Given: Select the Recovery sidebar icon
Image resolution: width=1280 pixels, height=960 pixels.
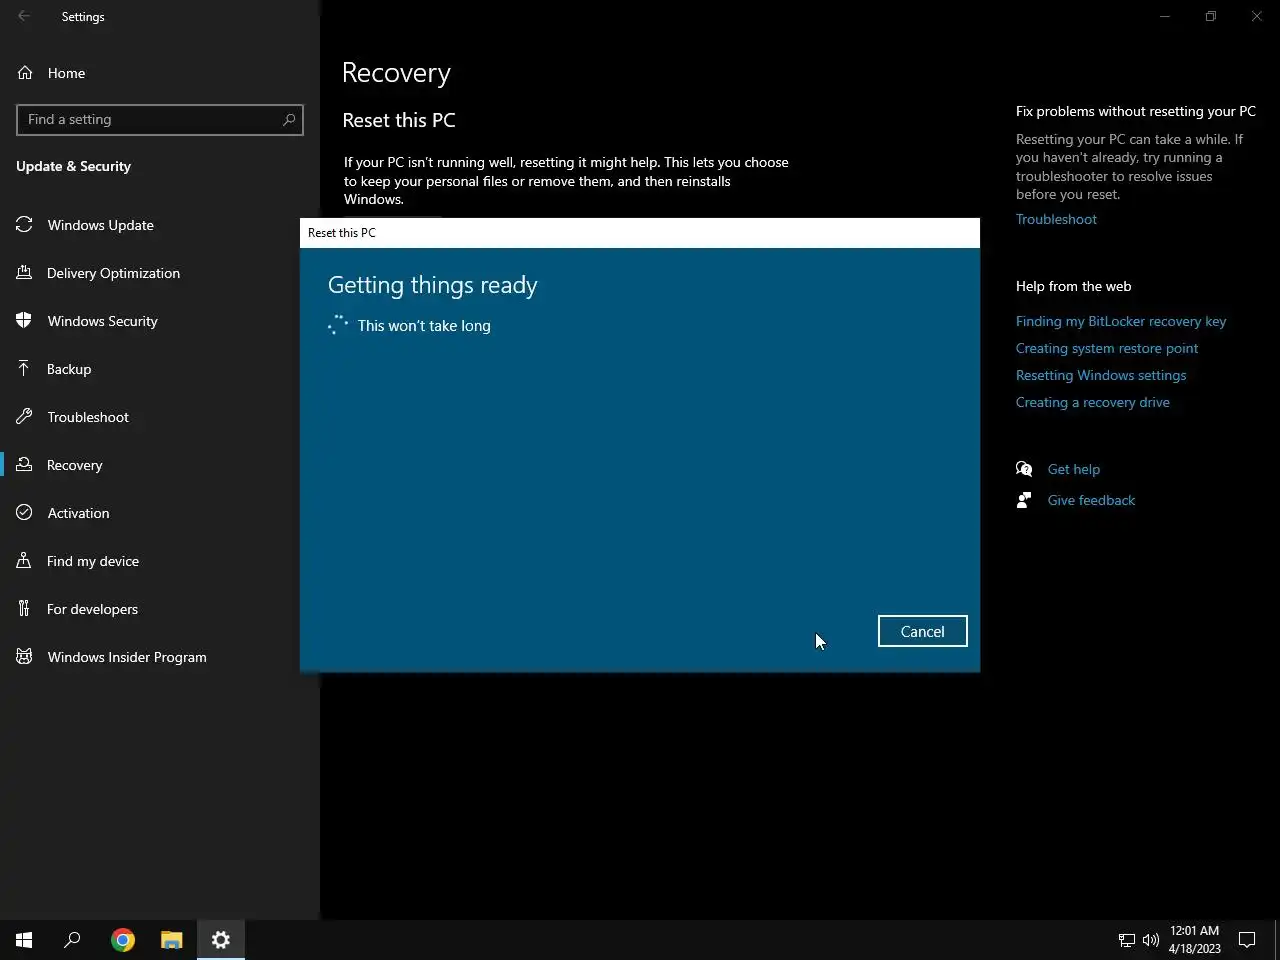Looking at the screenshot, I should [24, 465].
